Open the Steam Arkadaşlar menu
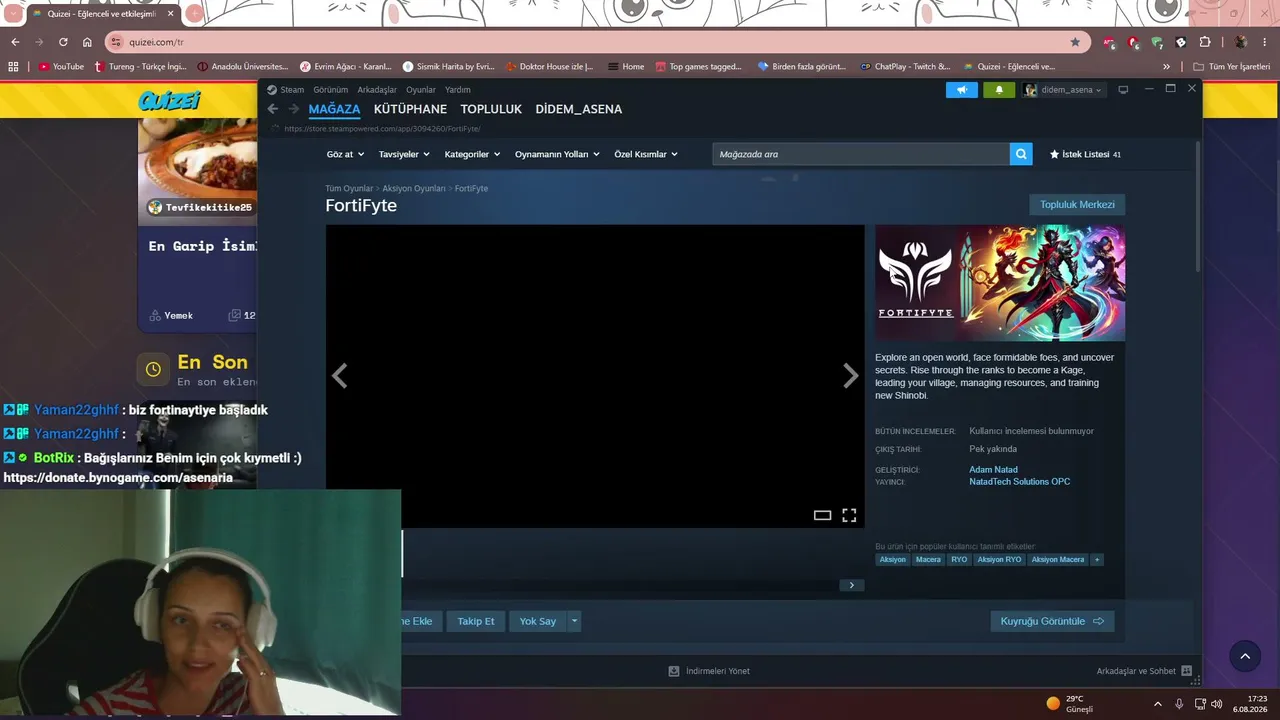This screenshot has width=1280, height=720. (x=377, y=90)
